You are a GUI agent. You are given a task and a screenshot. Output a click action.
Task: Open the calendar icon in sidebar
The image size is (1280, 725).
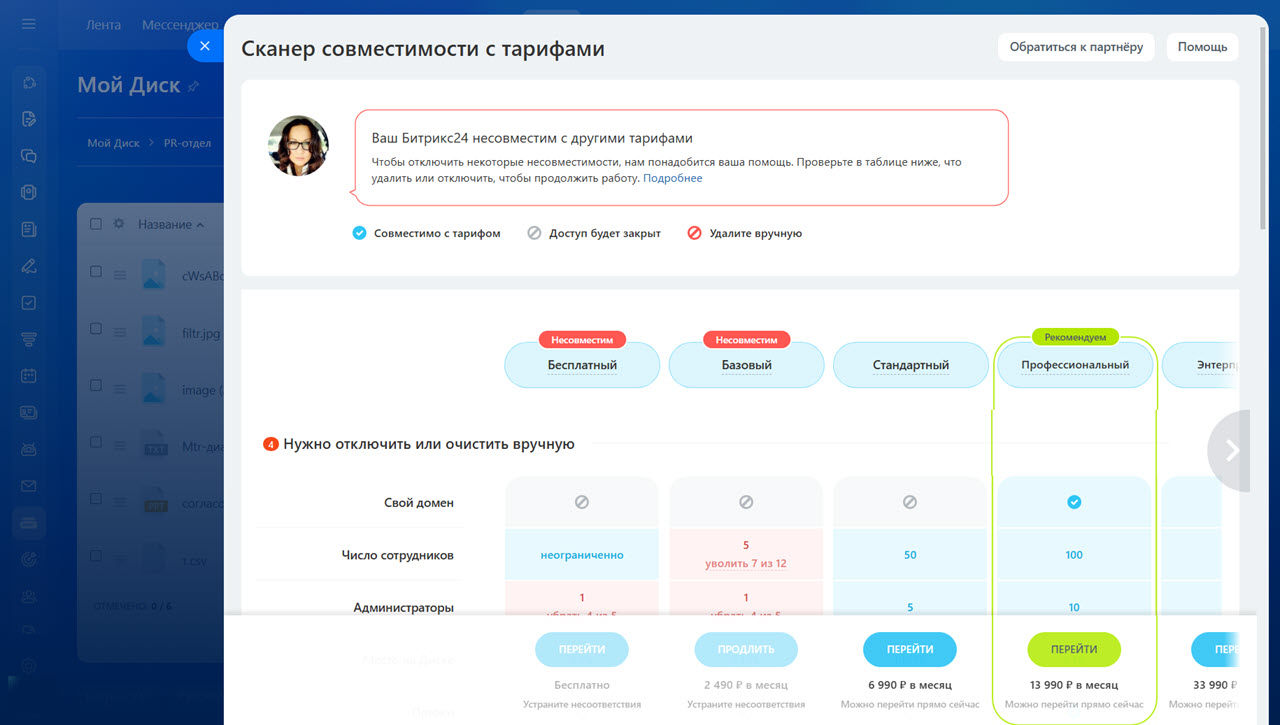[x=28, y=376]
